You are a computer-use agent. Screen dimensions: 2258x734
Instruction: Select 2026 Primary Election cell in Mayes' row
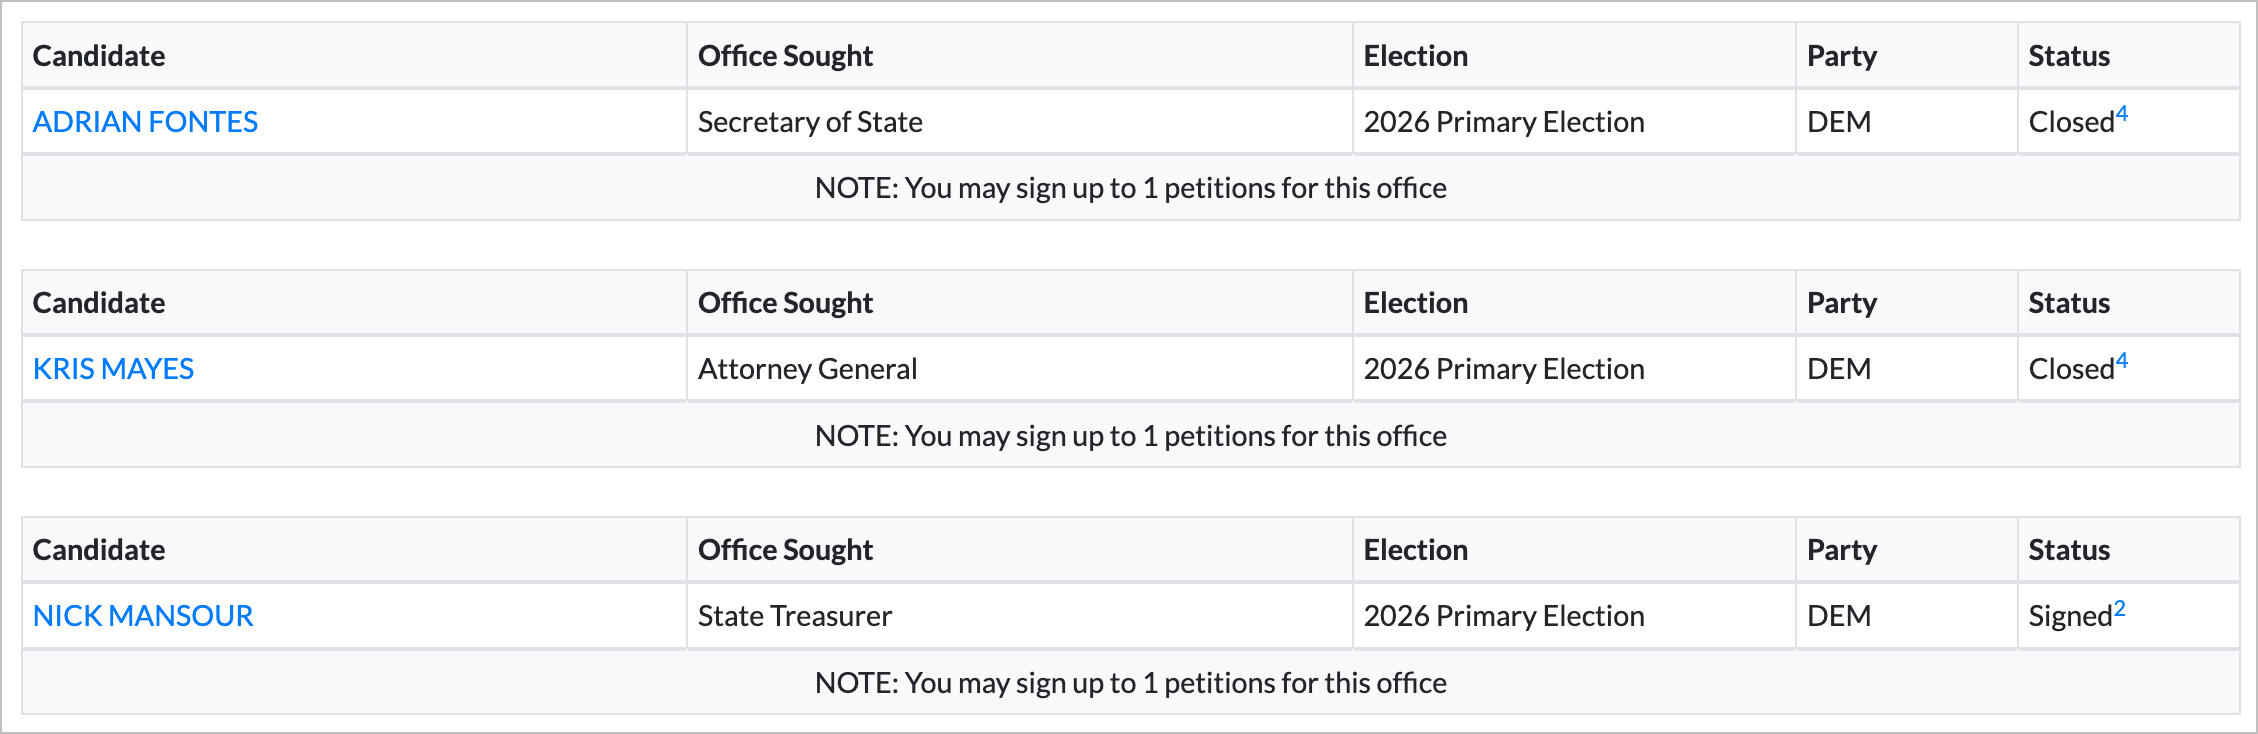coord(1504,368)
